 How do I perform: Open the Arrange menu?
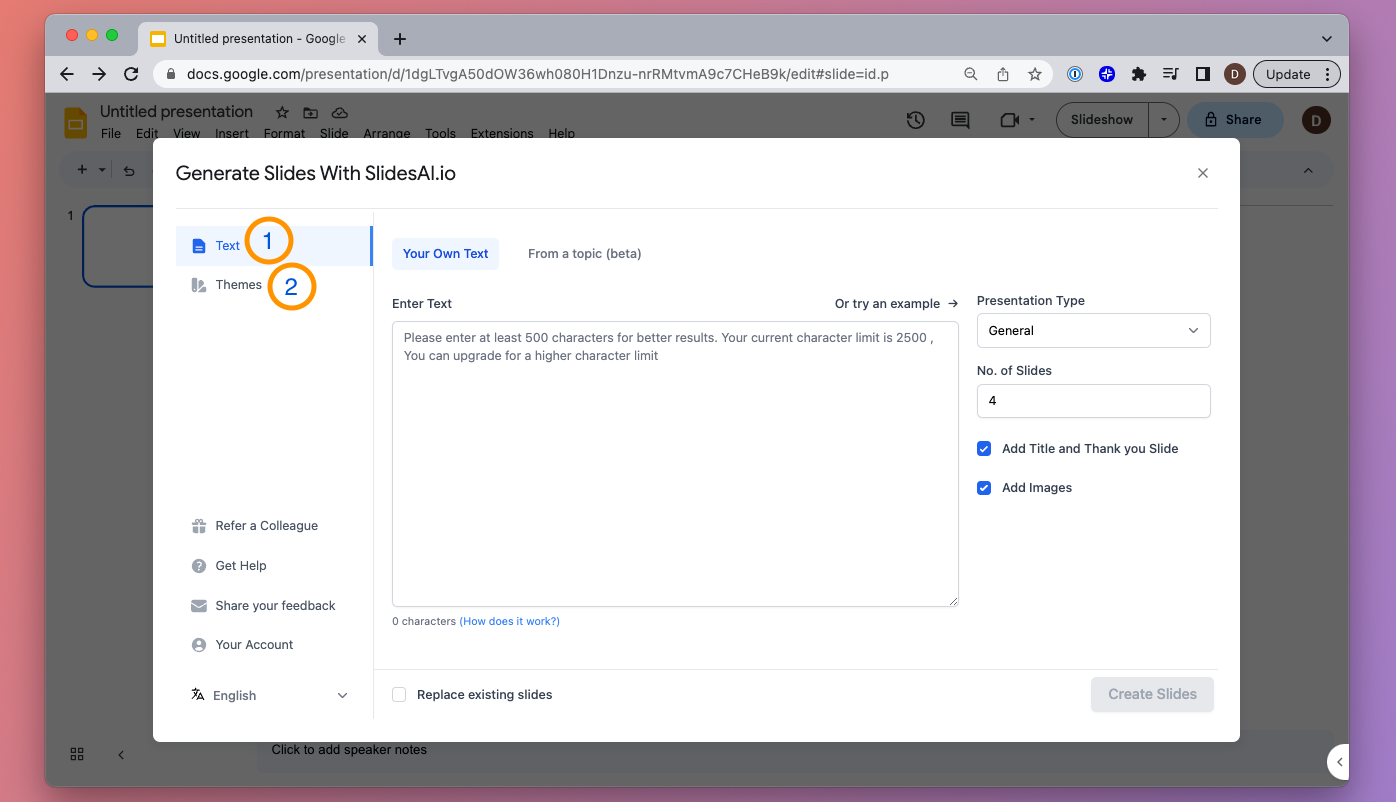pyautogui.click(x=387, y=133)
